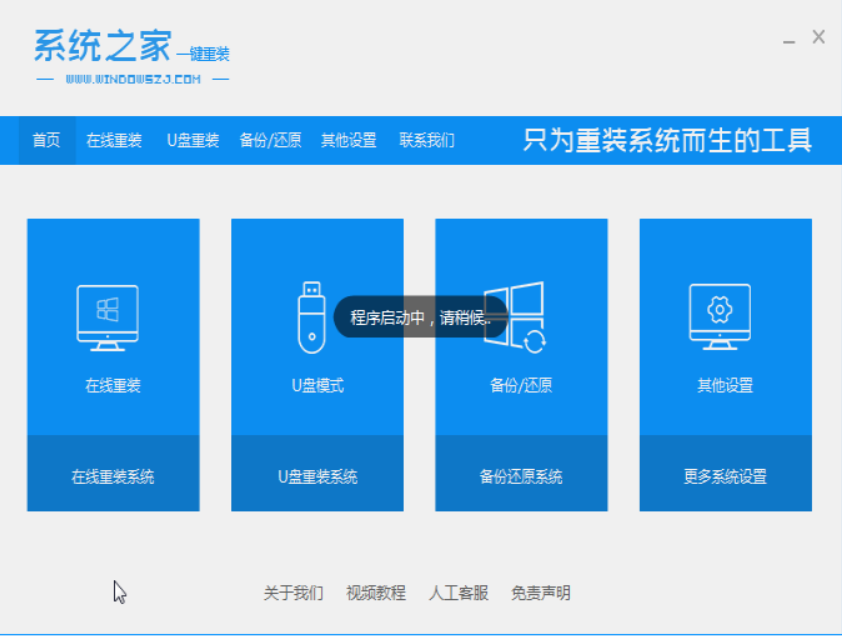Click the monitor icon for 在线重装
The width and height of the screenshot is (842, 636).
(108, 317)
